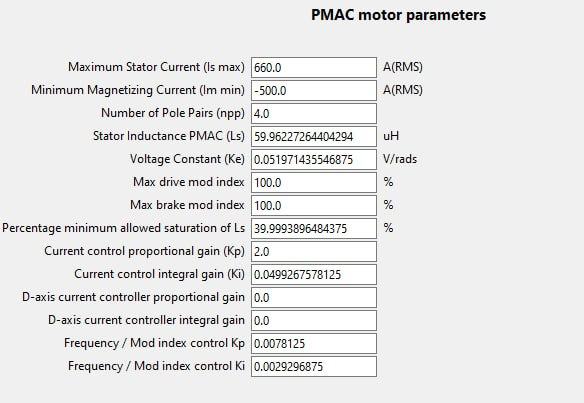Click the Maximum Stator Current input field

point(314,67)
